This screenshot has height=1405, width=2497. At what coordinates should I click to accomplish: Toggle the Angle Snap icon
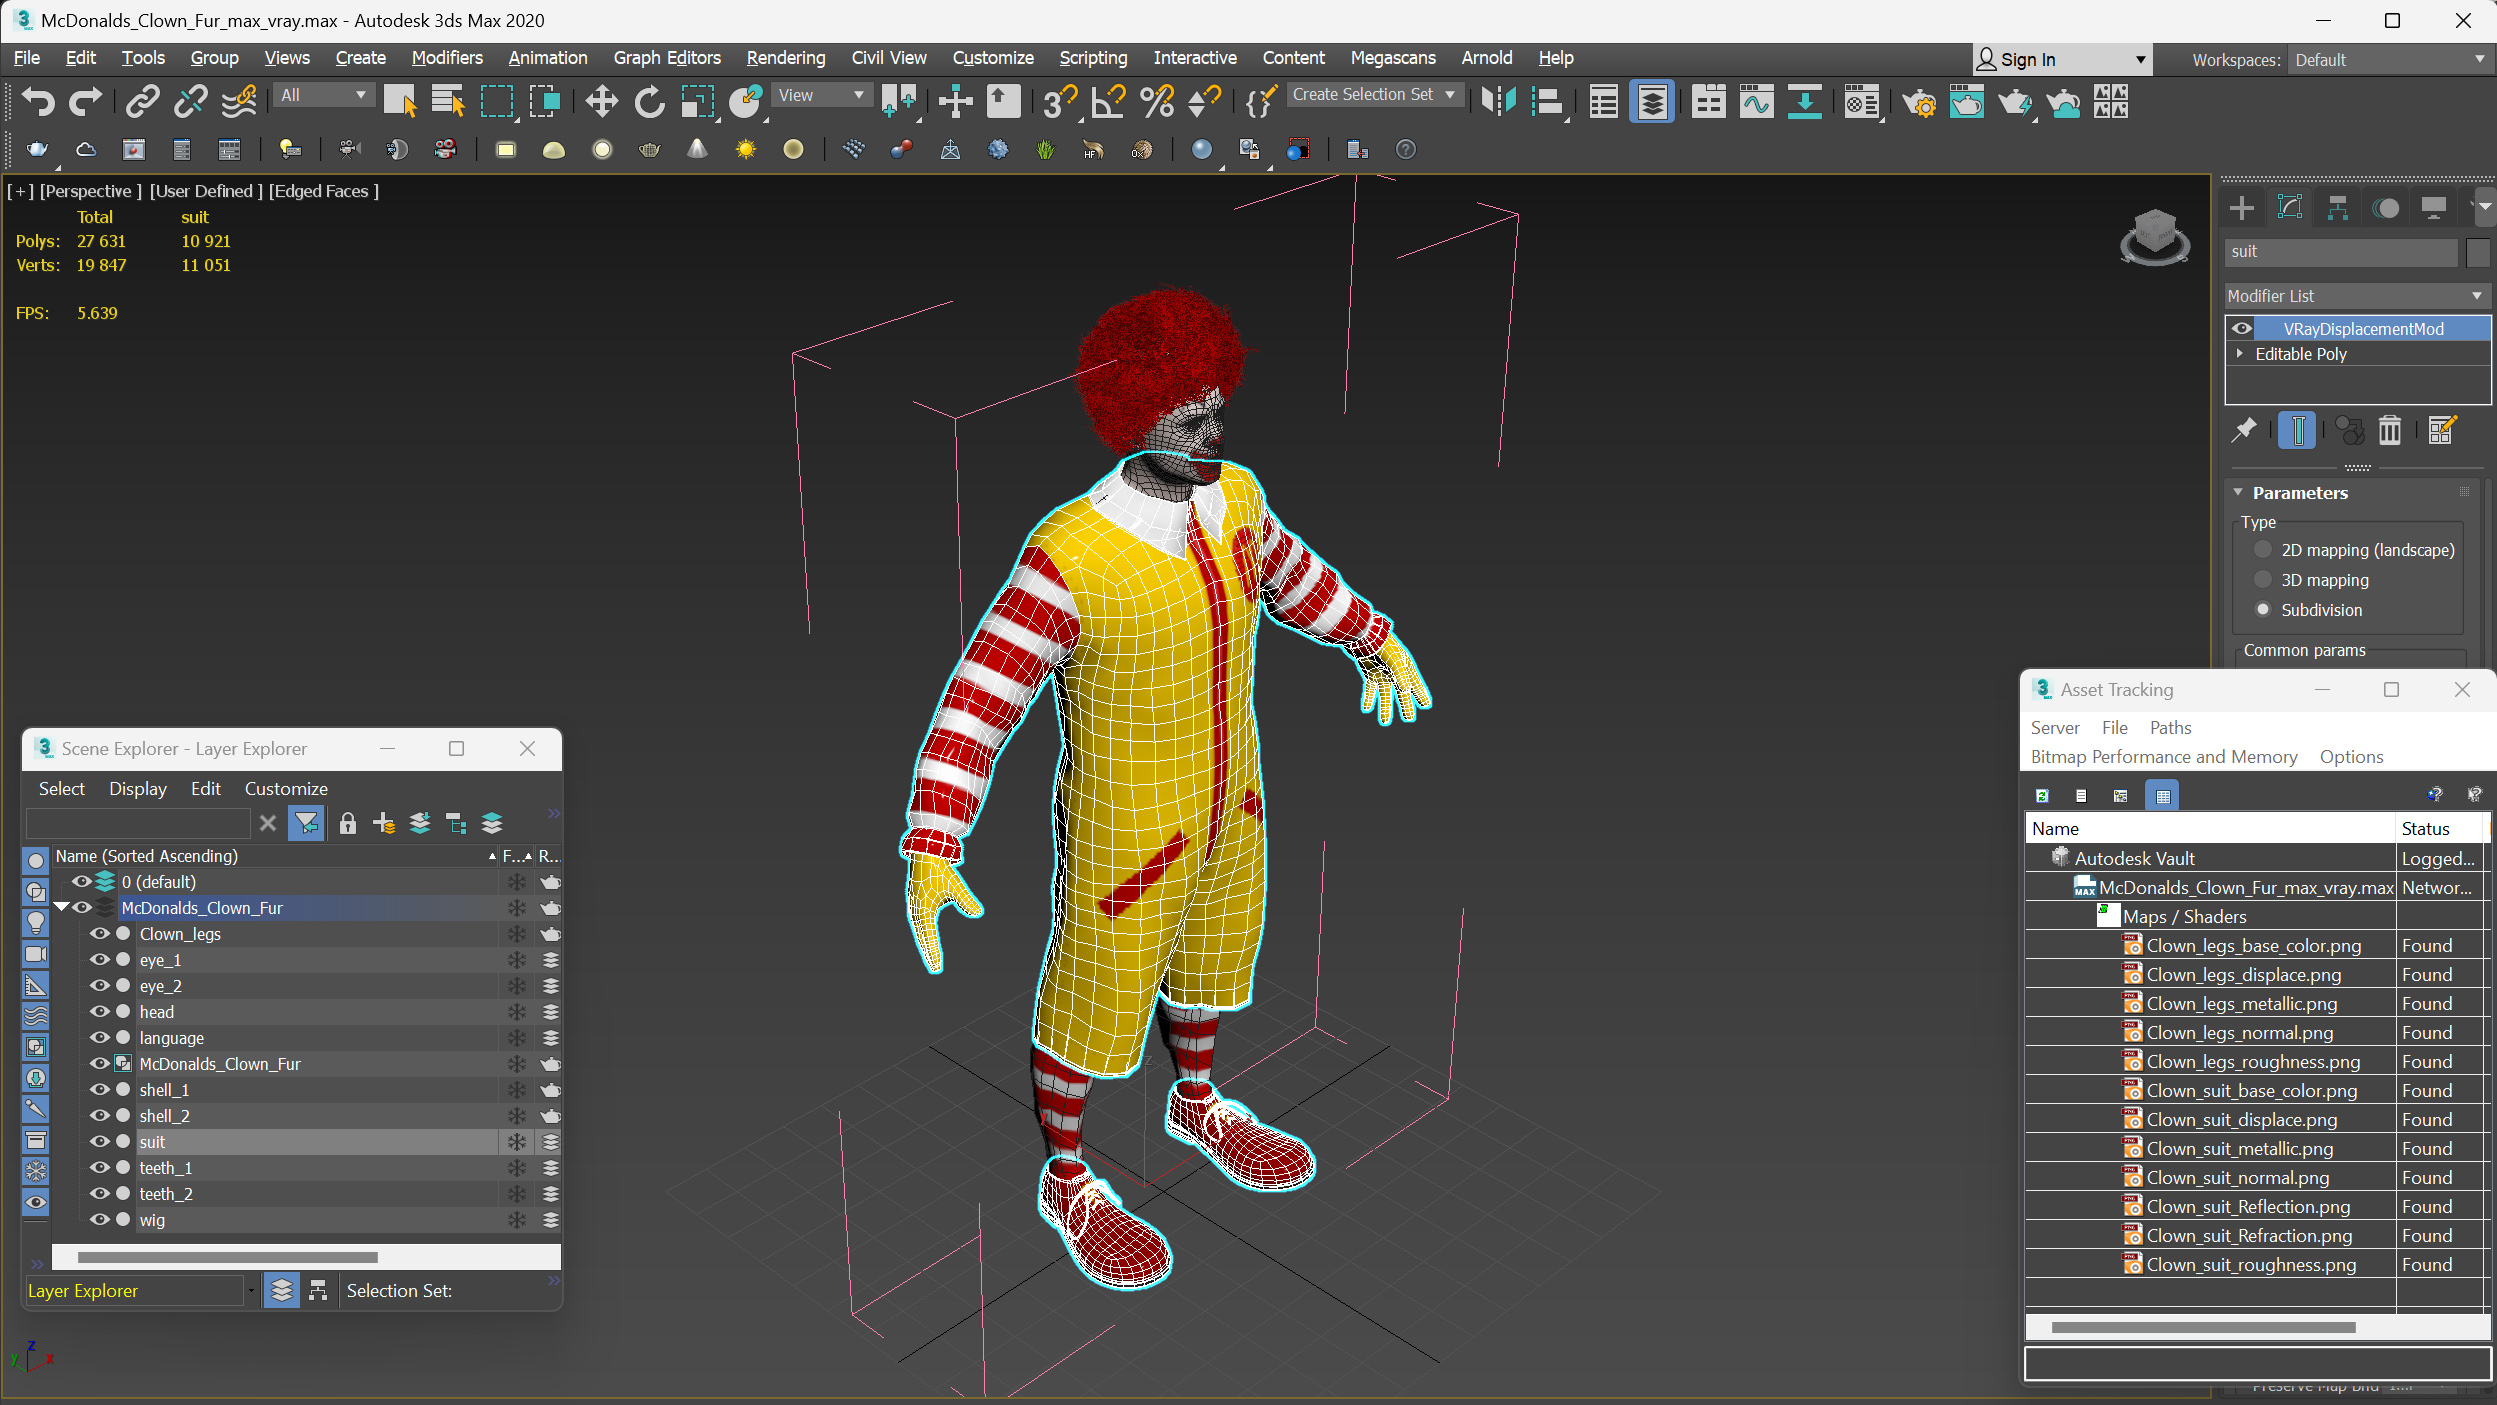click(1108, 101)
